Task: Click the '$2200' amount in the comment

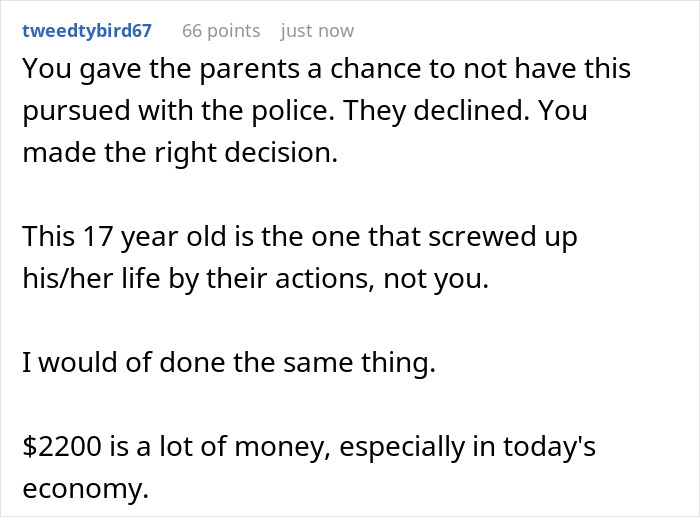Action: (59, 446)
